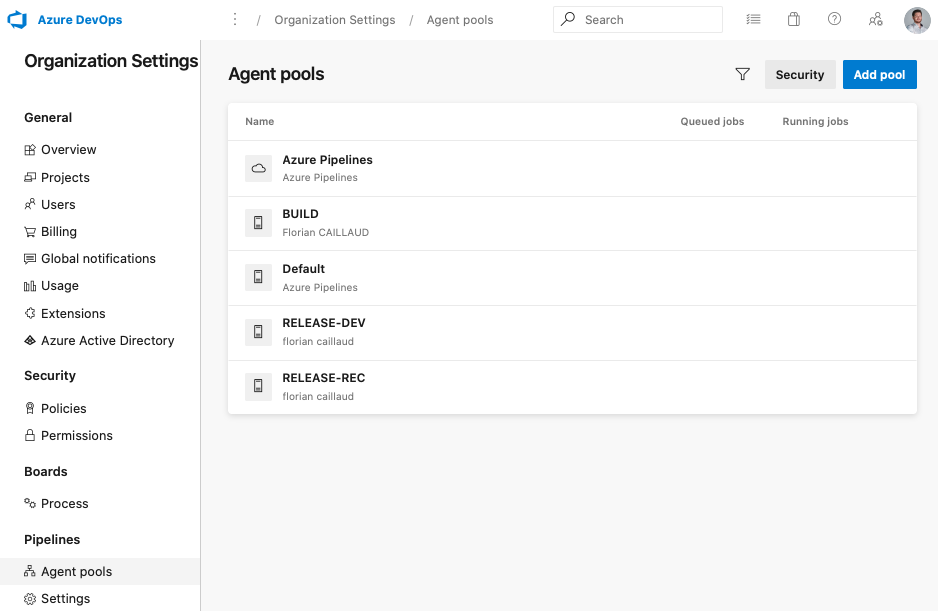Click the Extensions puzzle icon
Image resolution: width=938 pixels, height=611 pixels.
coord(30,313)
